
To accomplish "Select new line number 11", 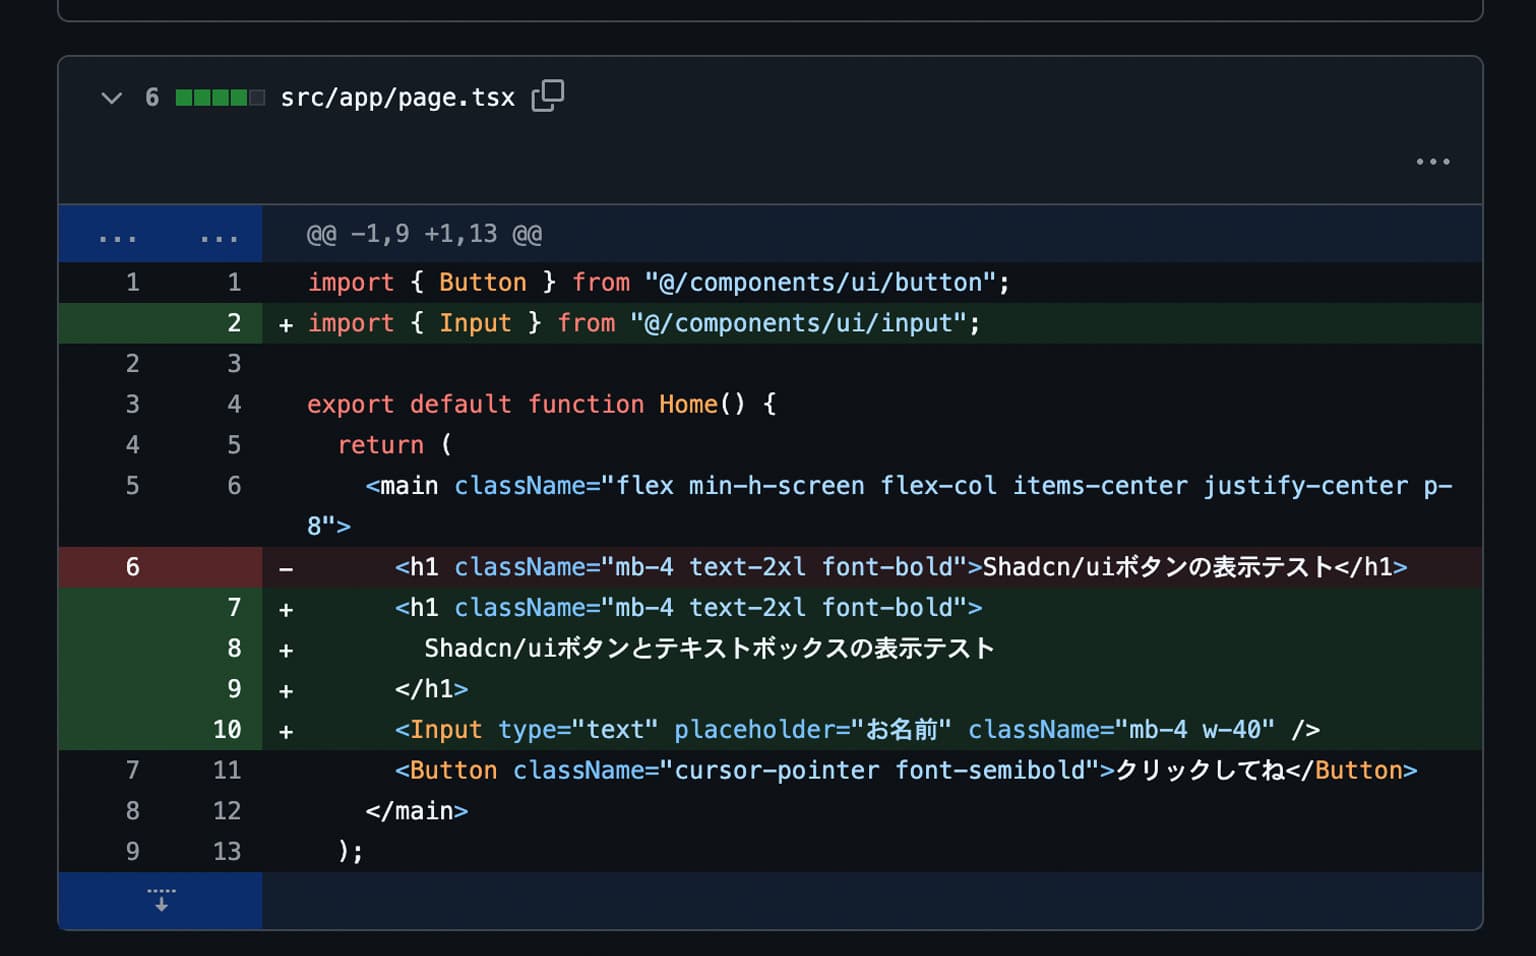I will (x=227, y=771).
